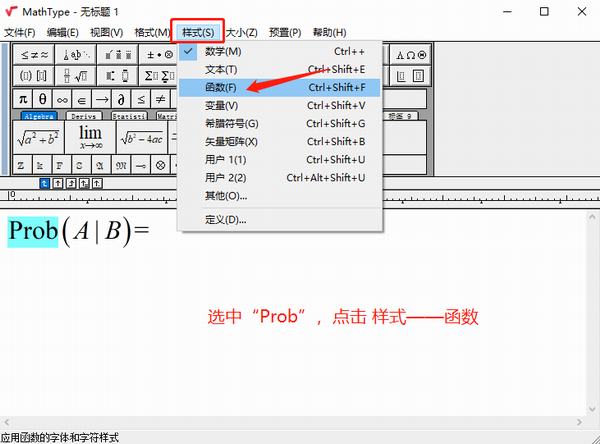Open the spaces and ellipses palette
The height and width of the screenshot is (444, 600).
(76, 55)
